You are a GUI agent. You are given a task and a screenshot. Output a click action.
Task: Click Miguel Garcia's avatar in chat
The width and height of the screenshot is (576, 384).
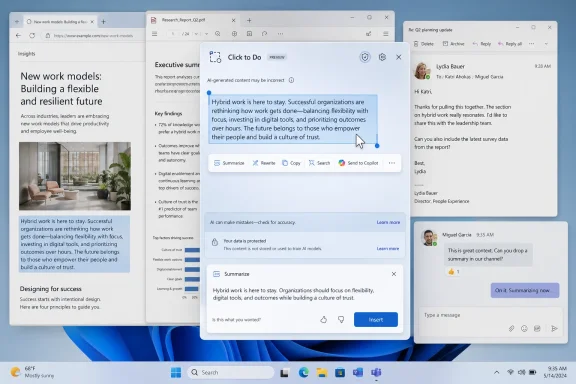point(429,238)
